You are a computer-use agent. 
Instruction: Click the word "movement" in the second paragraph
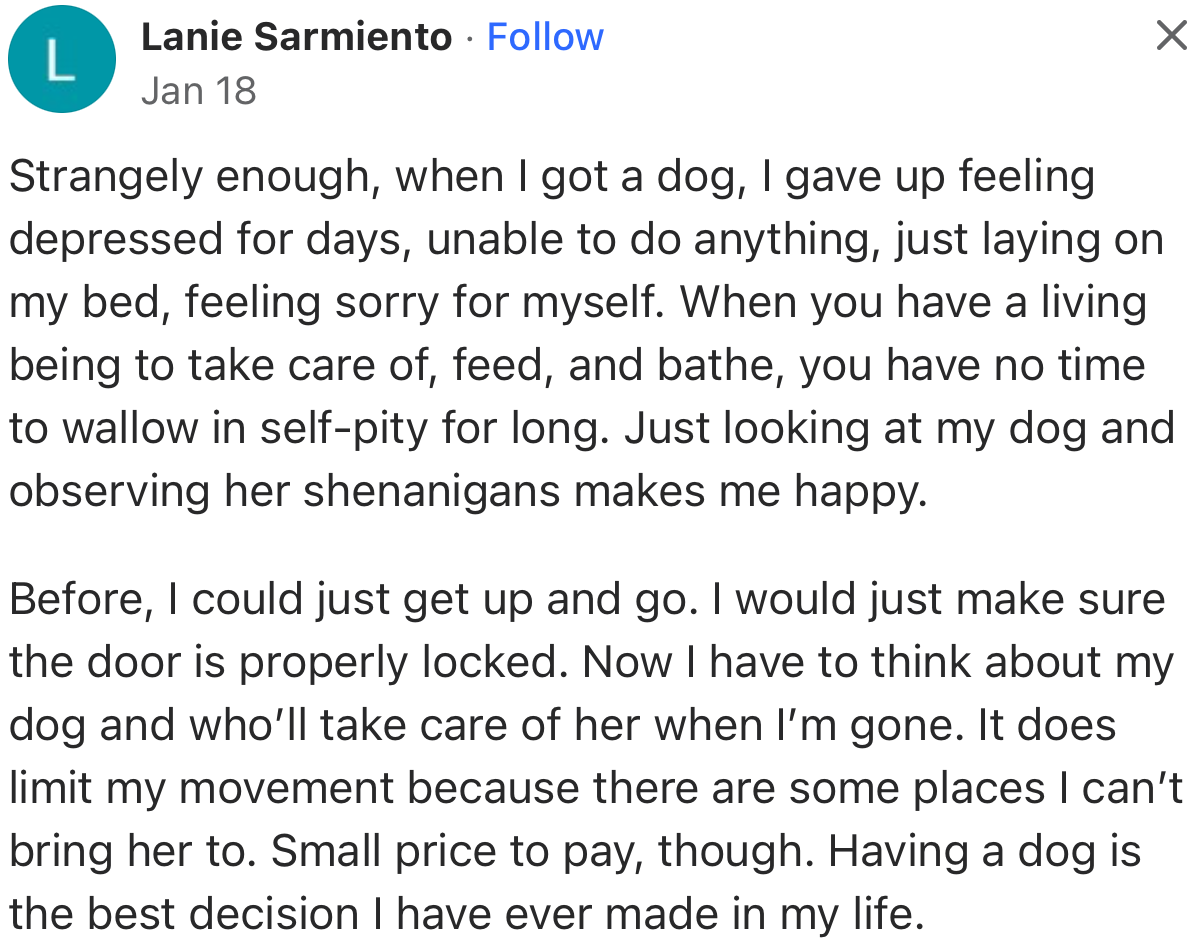coord(287,789)
